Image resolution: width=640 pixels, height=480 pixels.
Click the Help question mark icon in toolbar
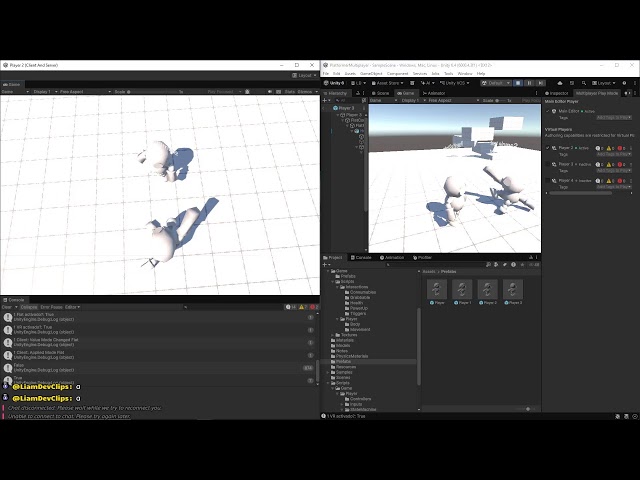click(624, 83)
